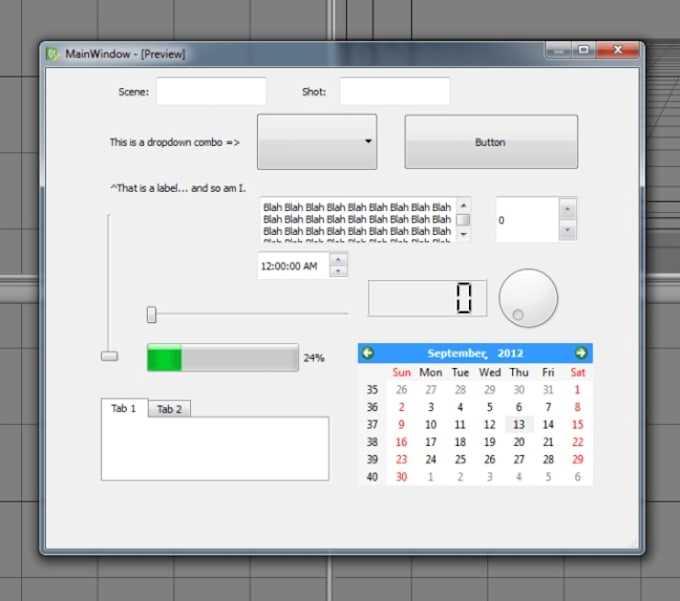The width and height of the screenshot is (680, 601).
Task: Click the 24% progress label
Action: [x=314, y=358]
